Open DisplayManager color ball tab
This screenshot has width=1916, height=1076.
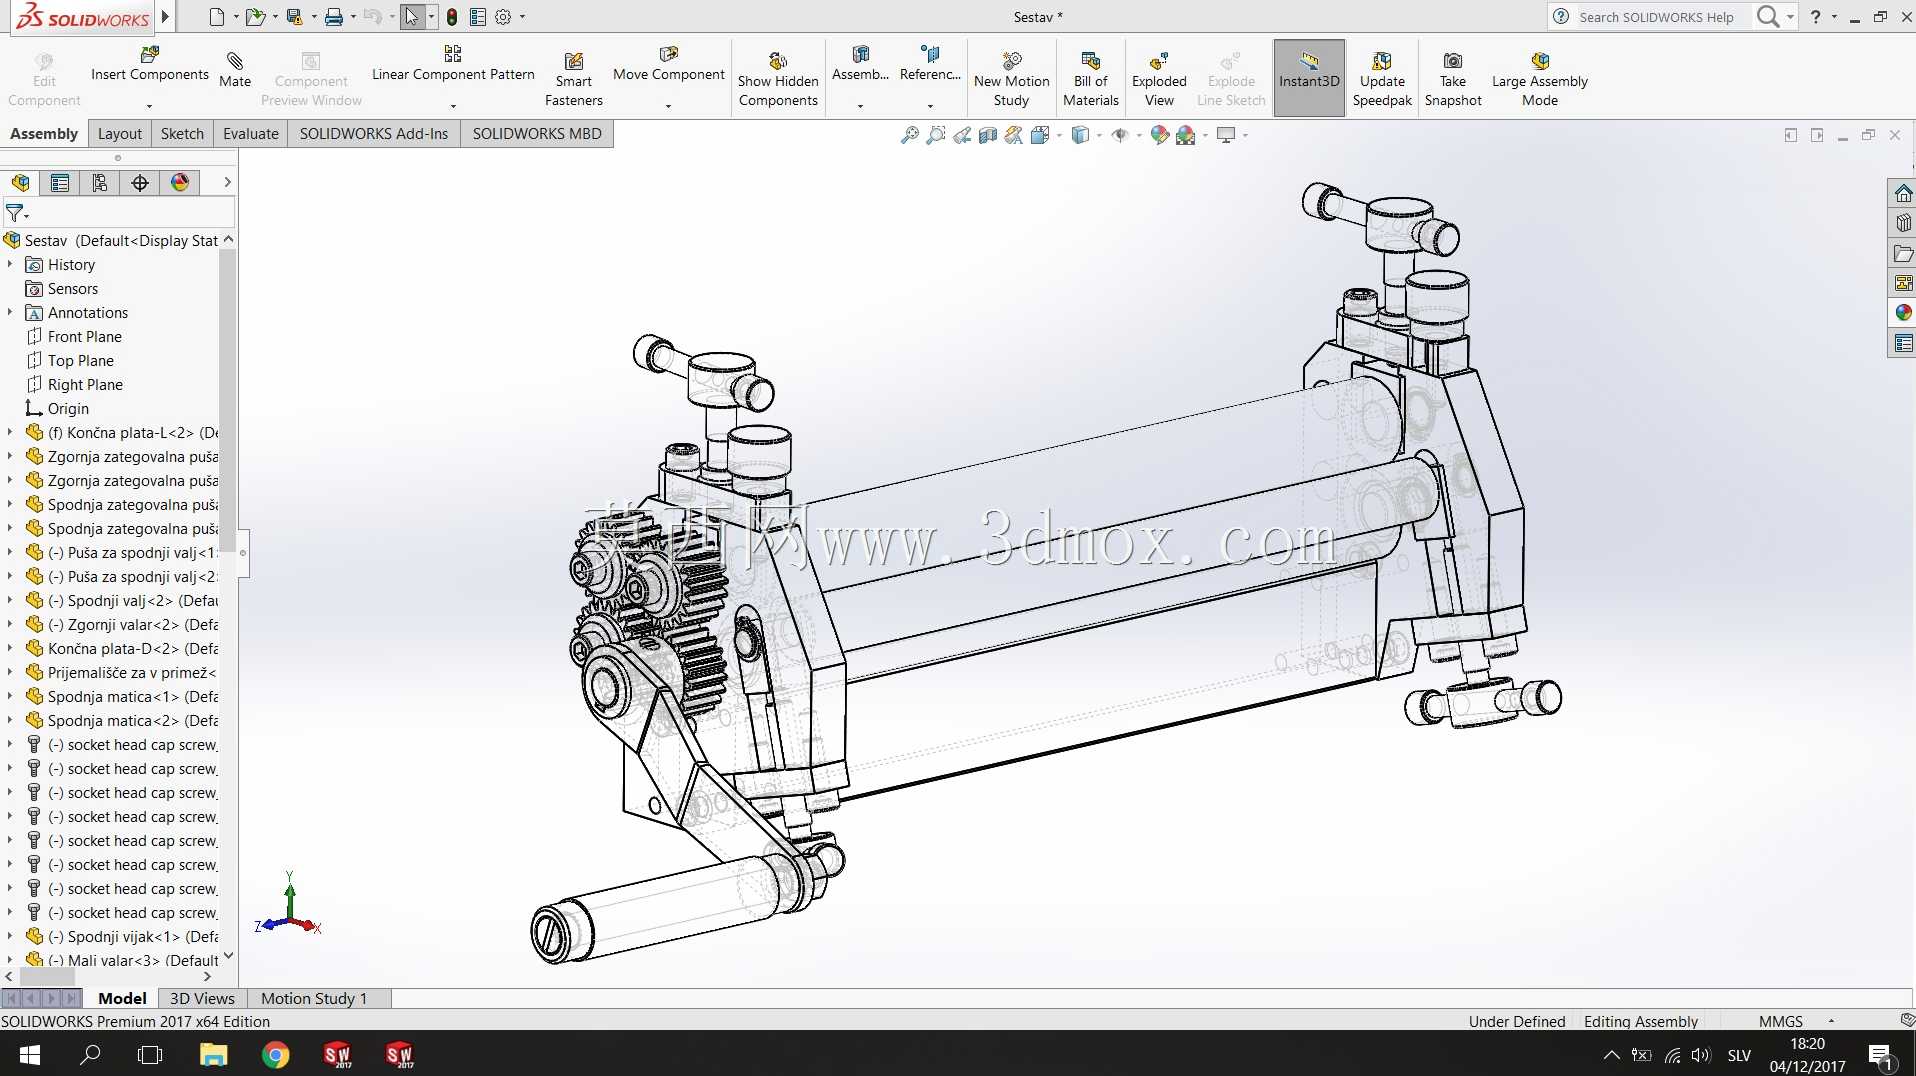pos(180,182)
